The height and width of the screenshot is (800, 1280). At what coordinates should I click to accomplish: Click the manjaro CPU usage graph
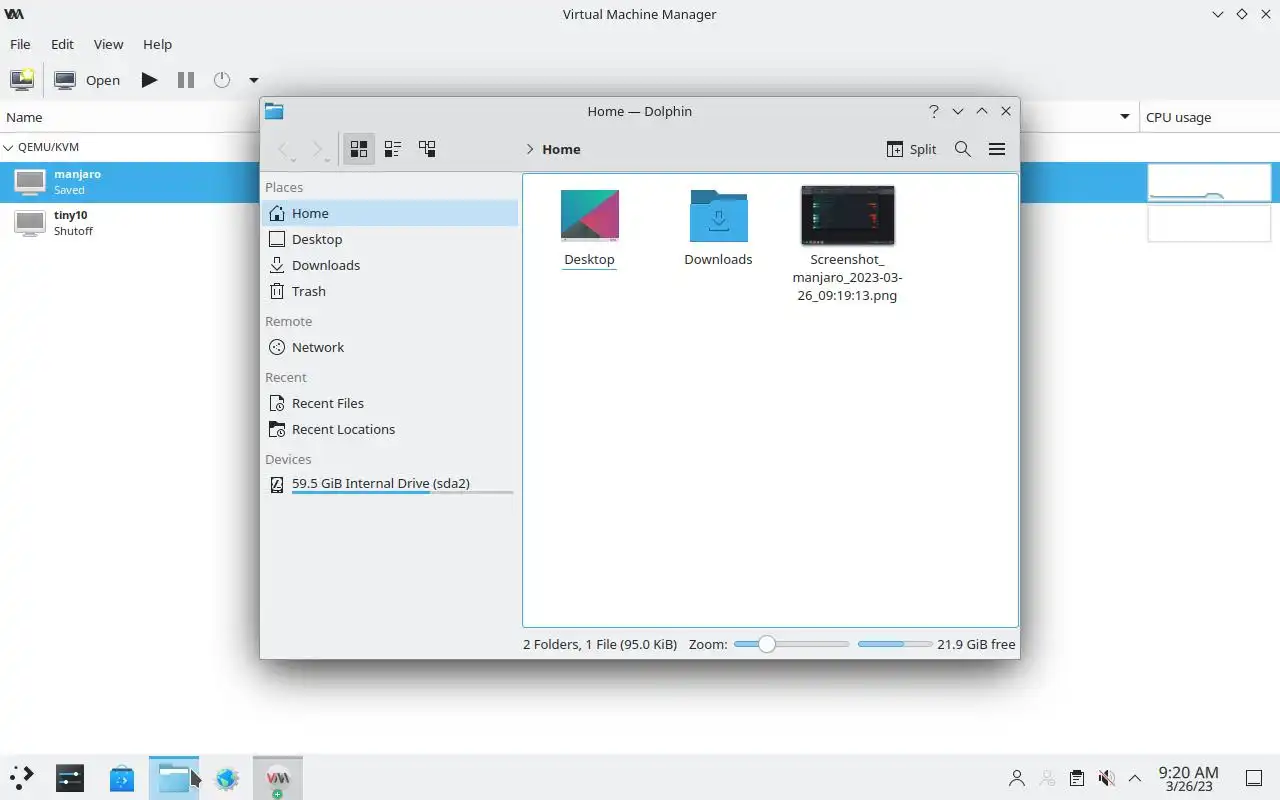[1209, 182]
